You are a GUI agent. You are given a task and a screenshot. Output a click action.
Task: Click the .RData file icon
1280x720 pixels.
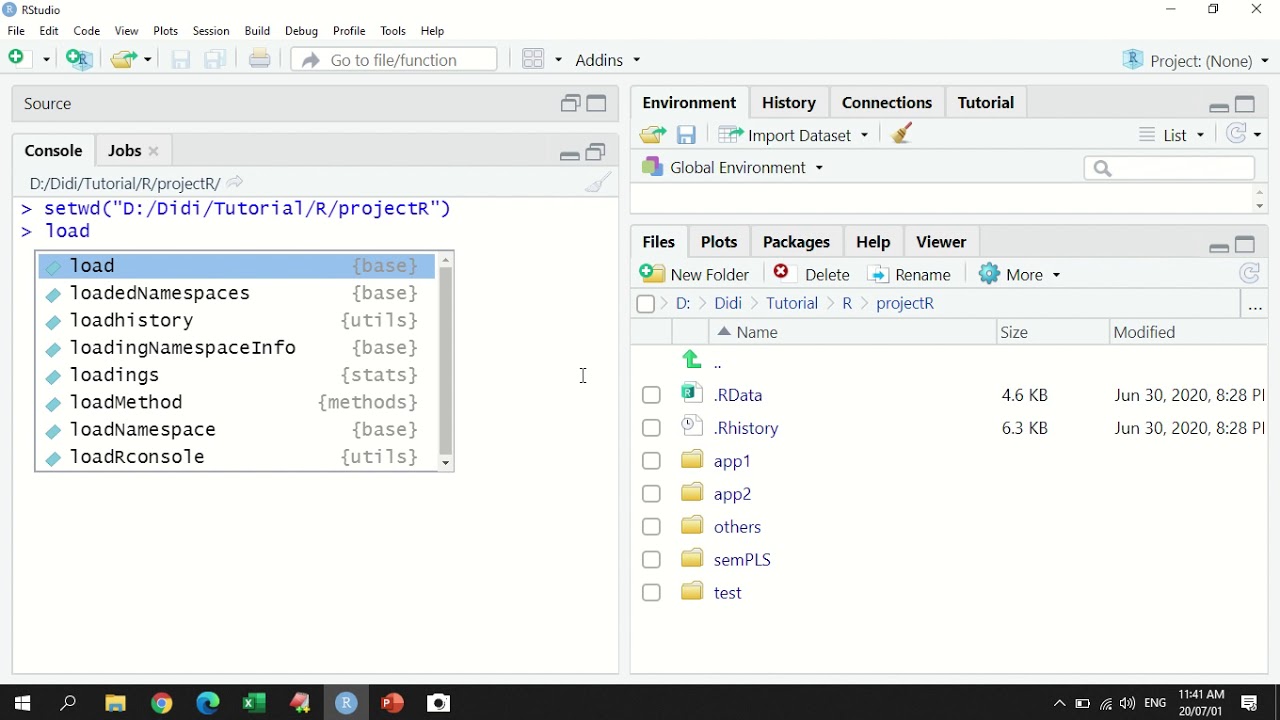click(x=692, y=394)
